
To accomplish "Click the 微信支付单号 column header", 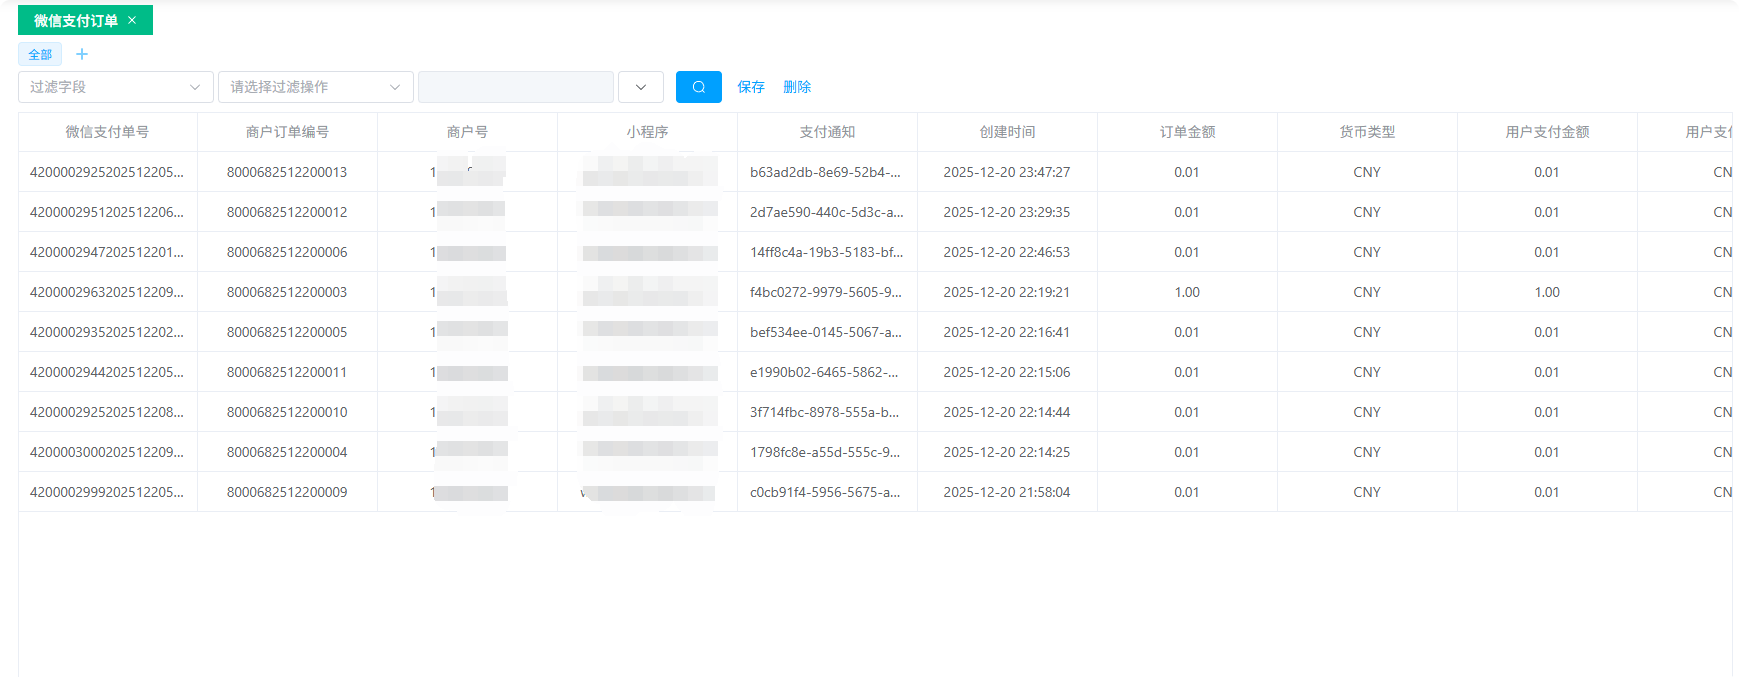I will [x=107, y=132].
